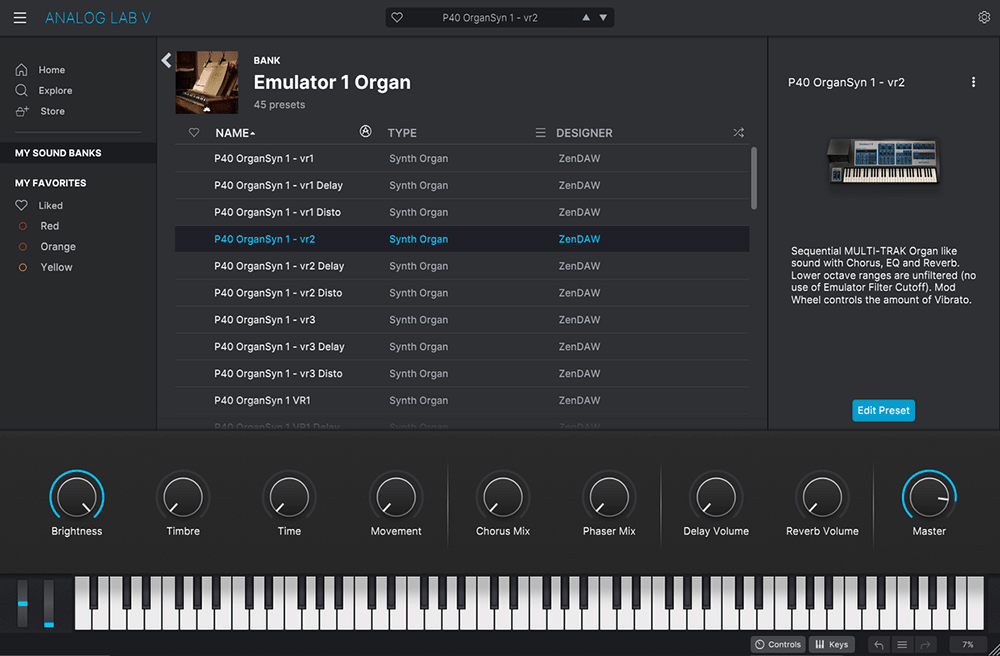This screenshot has width=1000, height=656.
Task: Click the preset list vertical scrollbar
Action: click(754, 178)
